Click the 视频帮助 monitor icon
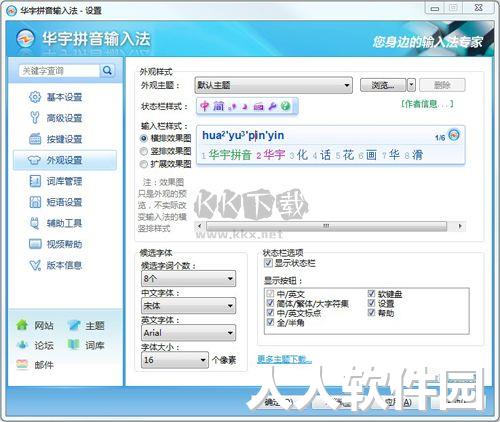 point(35,244)
